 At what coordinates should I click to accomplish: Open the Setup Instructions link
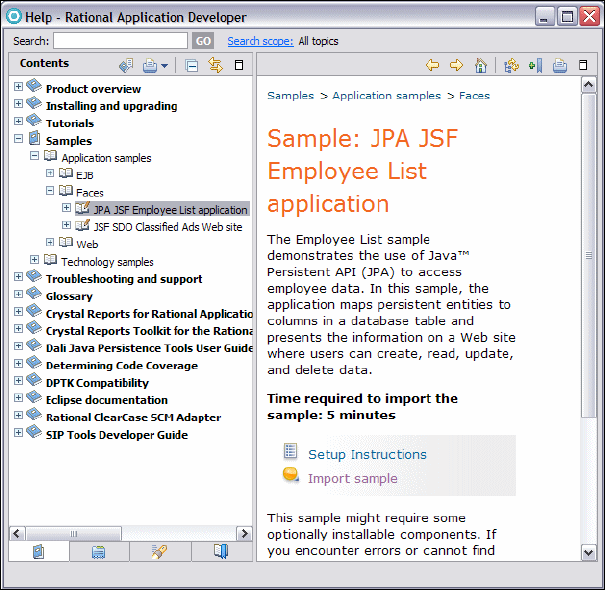click(367, 454)
